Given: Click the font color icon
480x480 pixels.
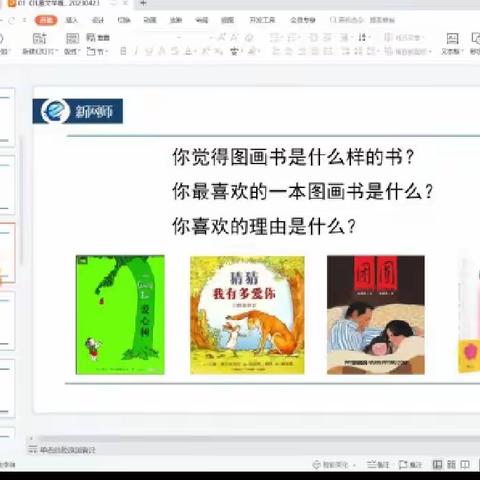Looking at the screenshot, I should [x=188, y=51].
